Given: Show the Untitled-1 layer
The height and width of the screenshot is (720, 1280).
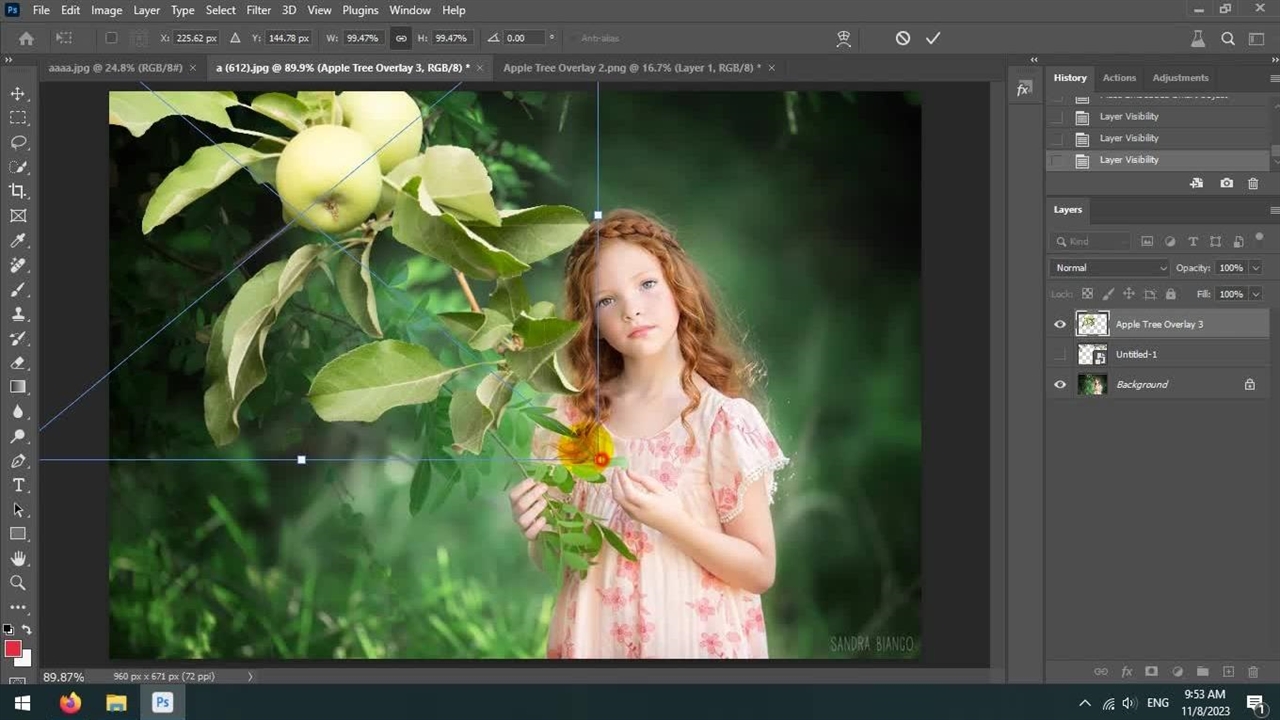Looking at the screenshot, I should [x=1060, y=354].
